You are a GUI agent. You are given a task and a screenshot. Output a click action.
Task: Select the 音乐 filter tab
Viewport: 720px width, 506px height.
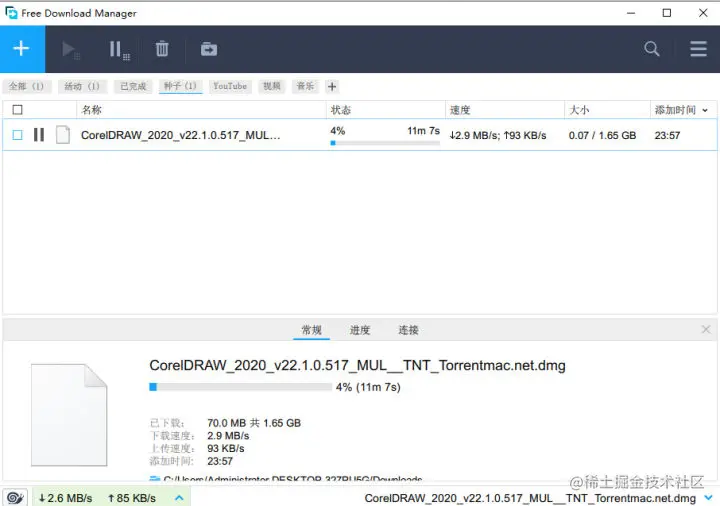pyautogui.click(x=305, y=86)
